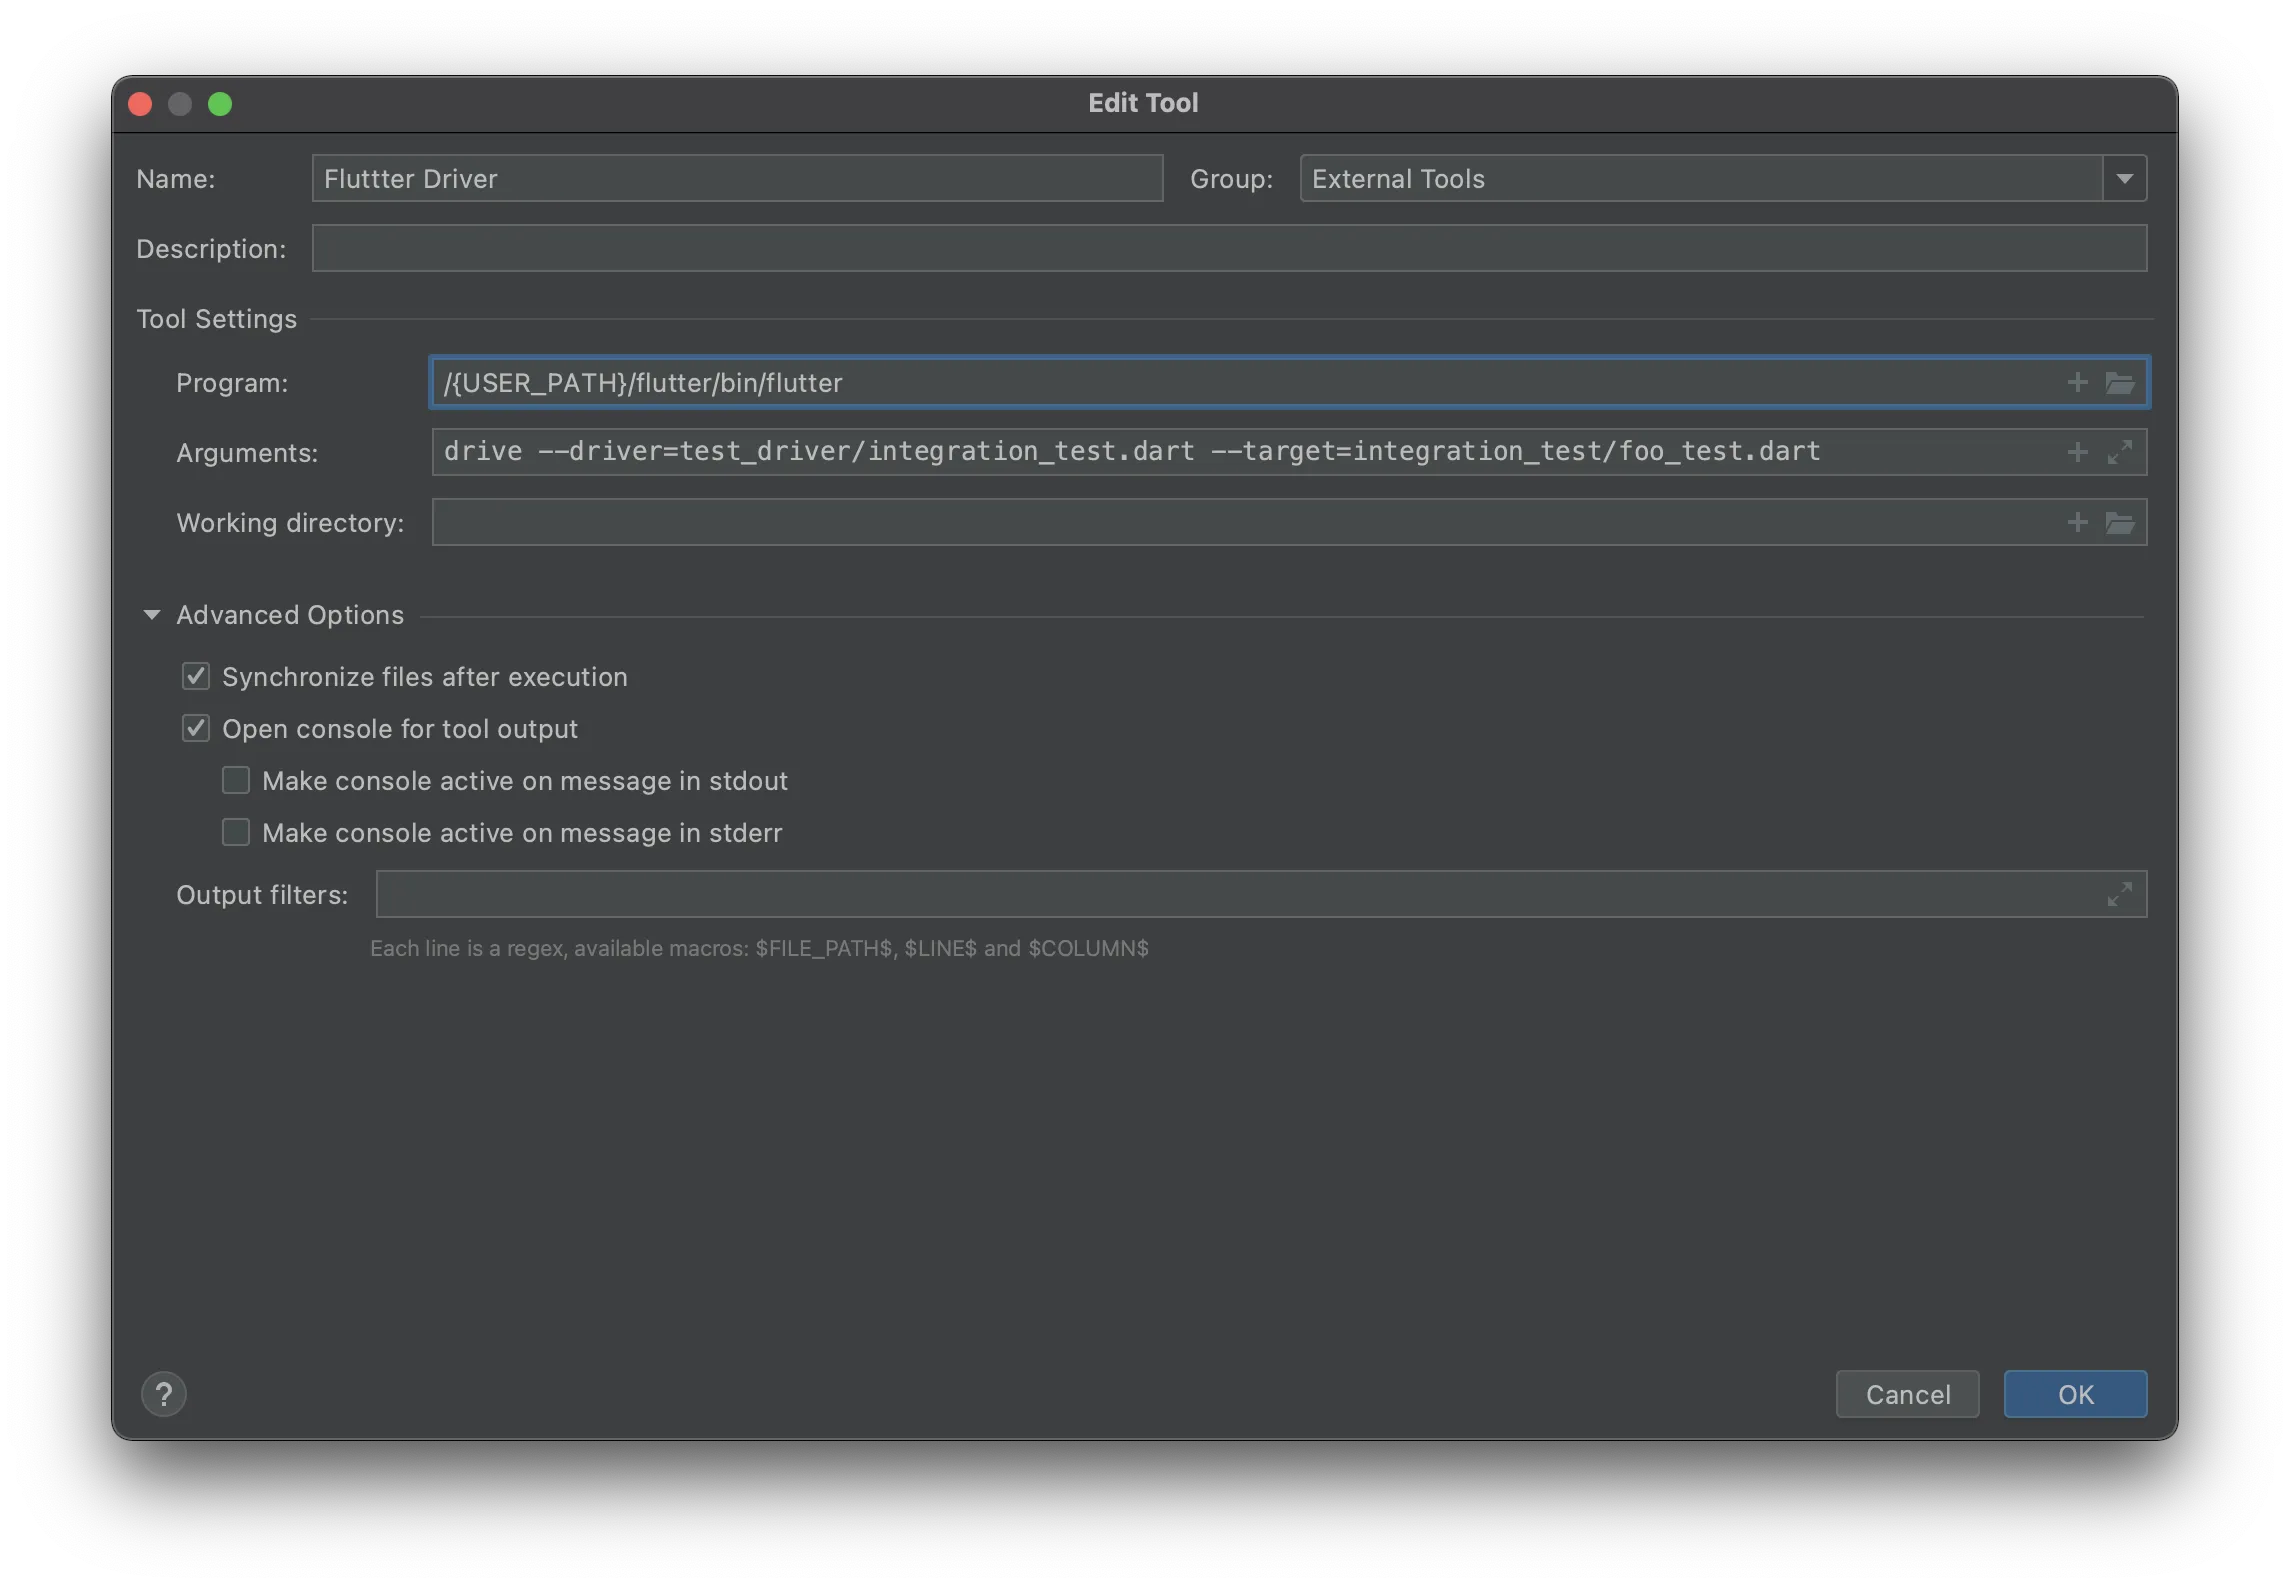Open the Group dropdown arrow
This screenshot has height=1588, width=2290.
(2125, 179)
